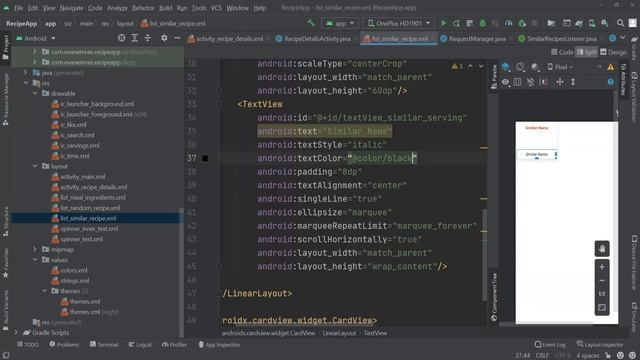Collapse the drawable folder
Image resolution: width=640 pixels, height=360 pixels.
(x=36, y=93)
